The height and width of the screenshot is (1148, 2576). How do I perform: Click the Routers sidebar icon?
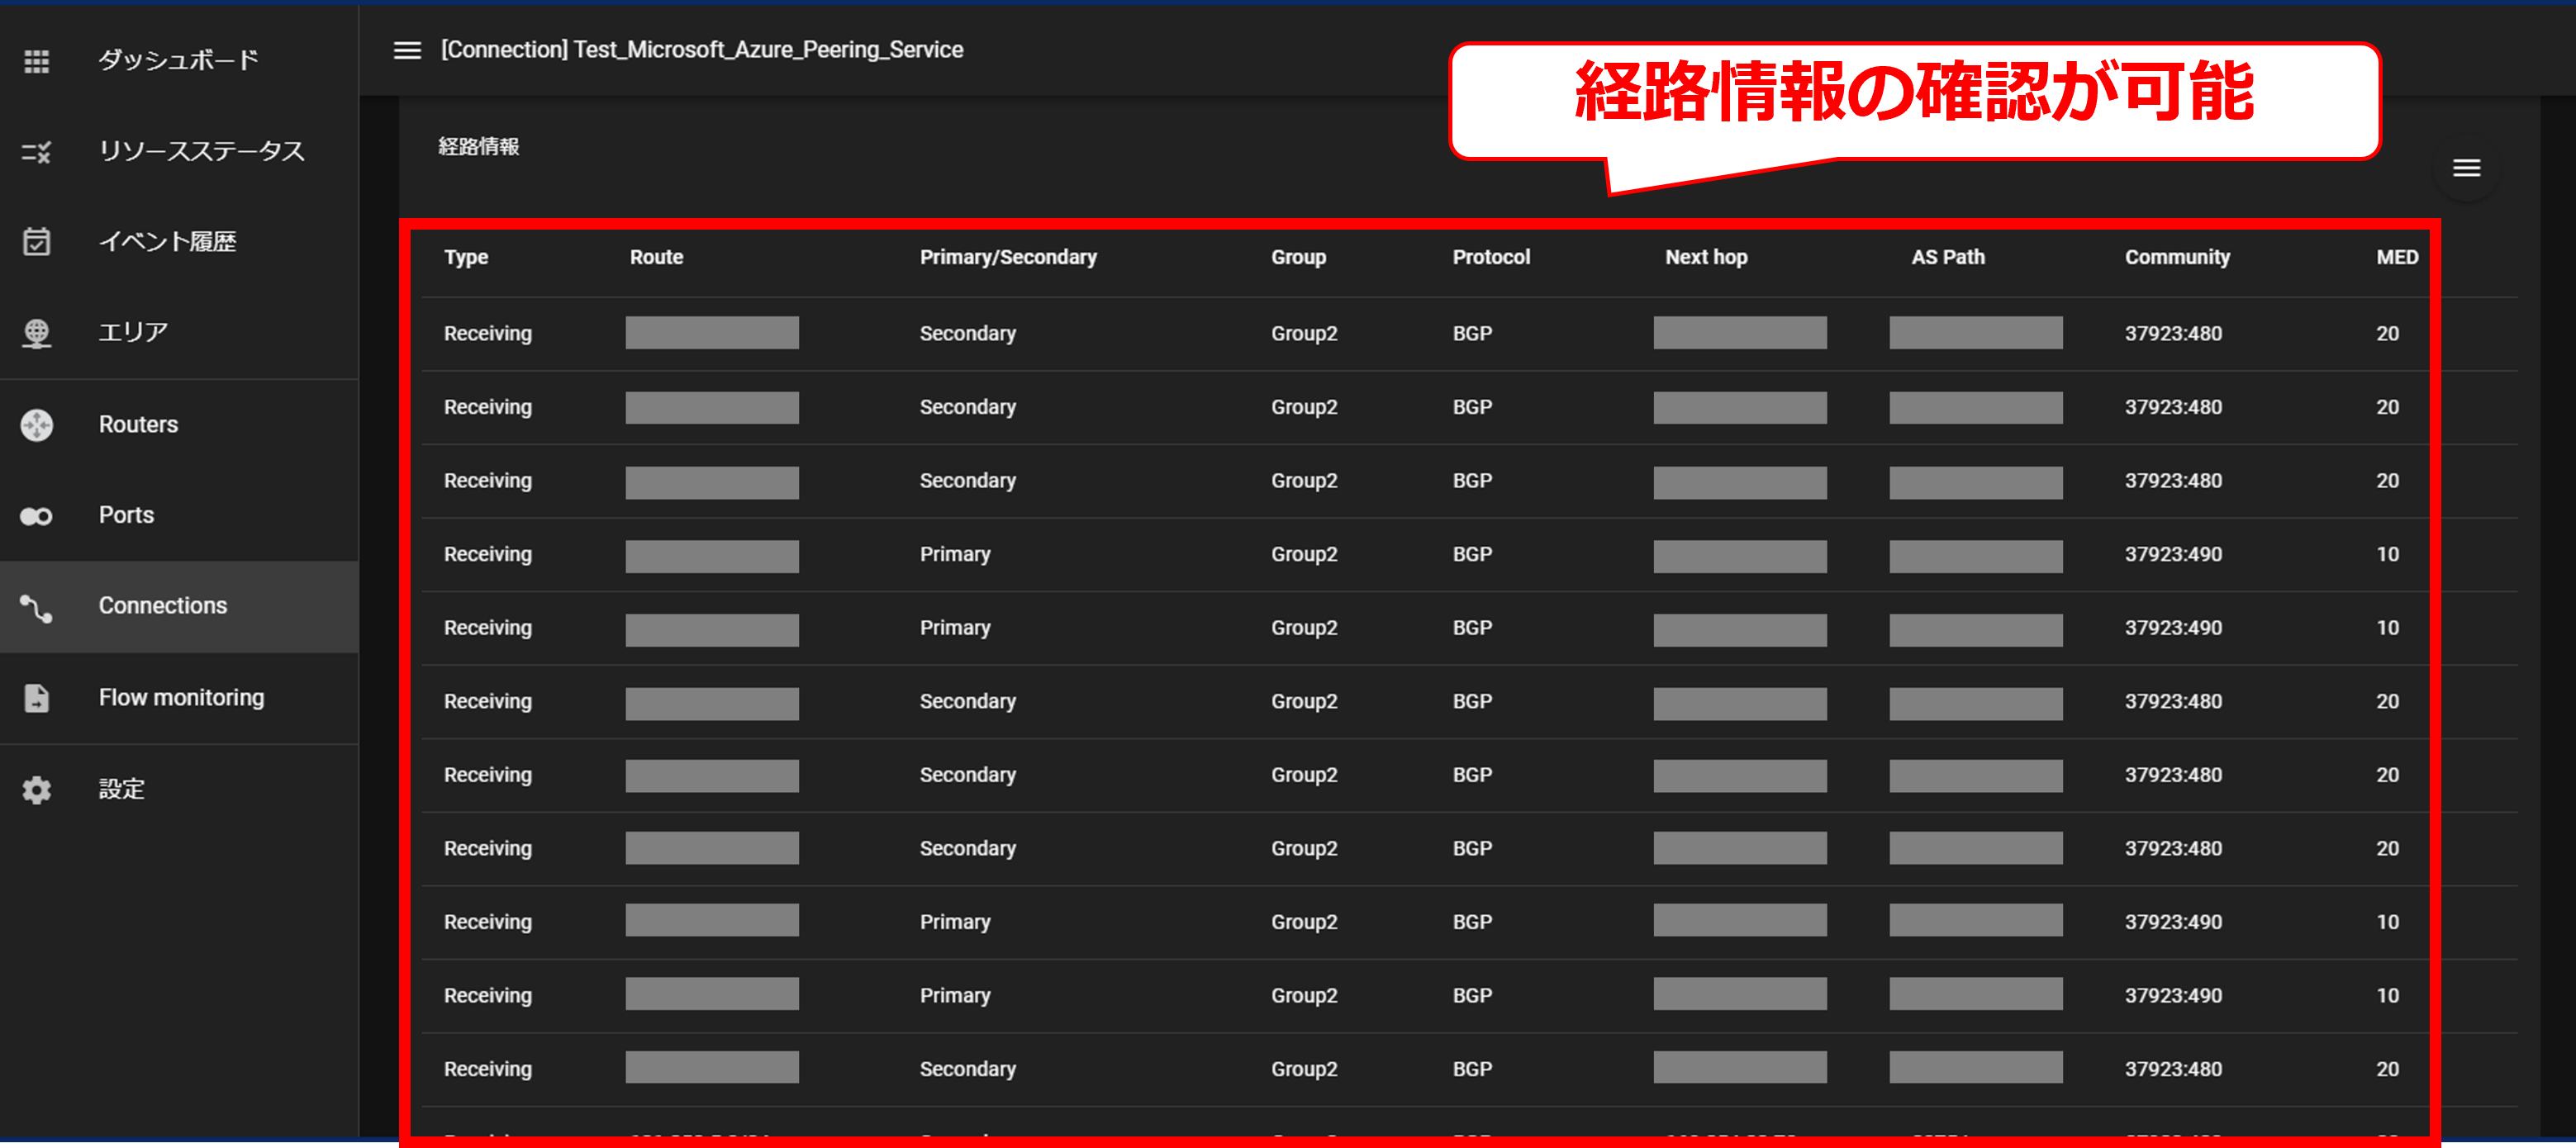point(37,425)
